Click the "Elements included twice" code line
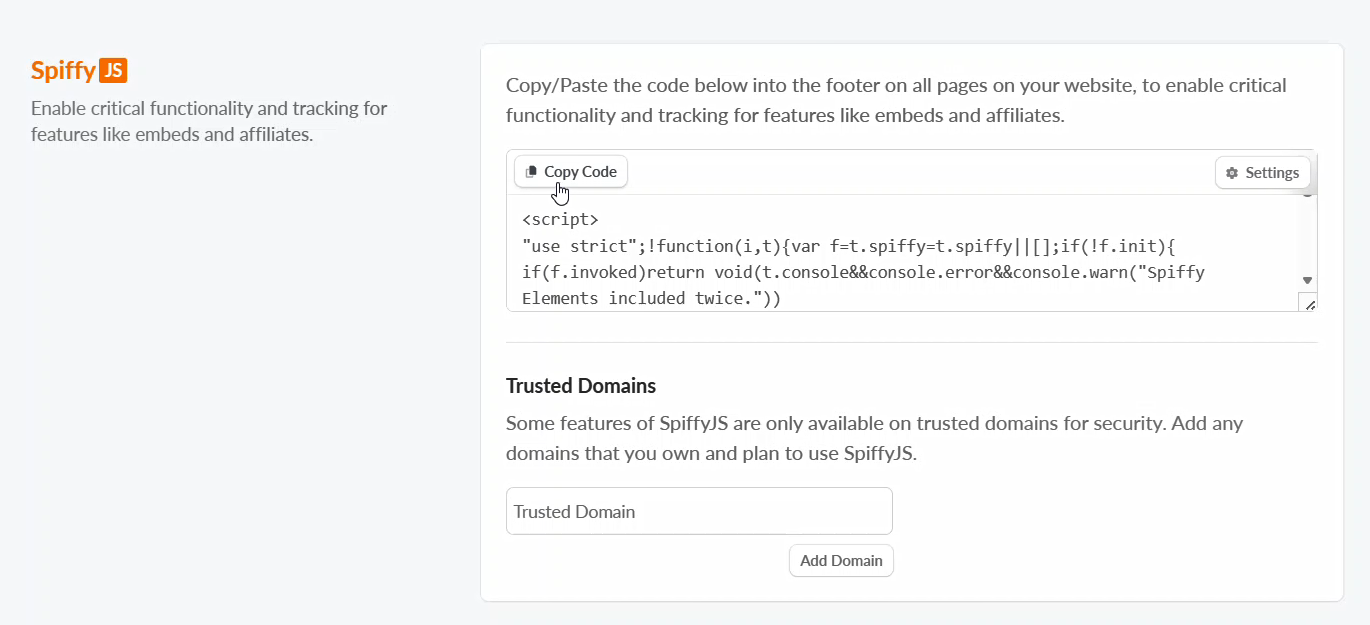The height and width of the screenshot is (625, 1370). point(651,298)
